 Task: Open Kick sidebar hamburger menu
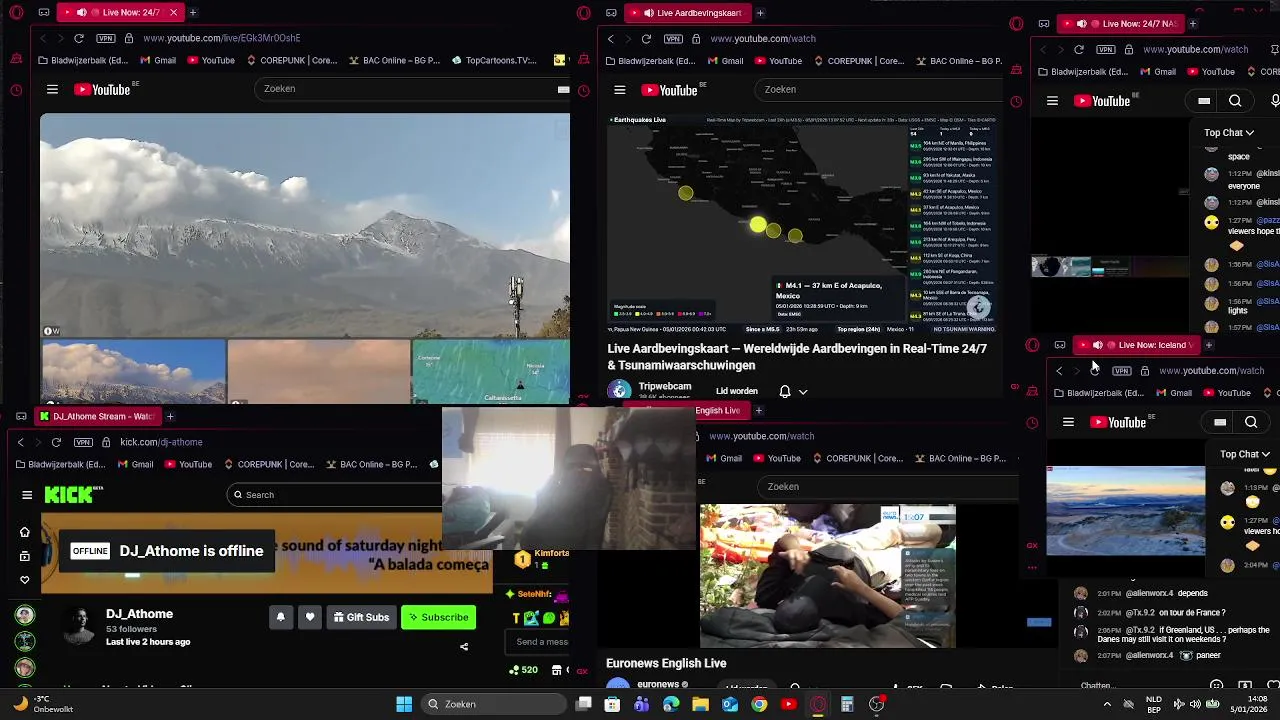click(27, 494)
